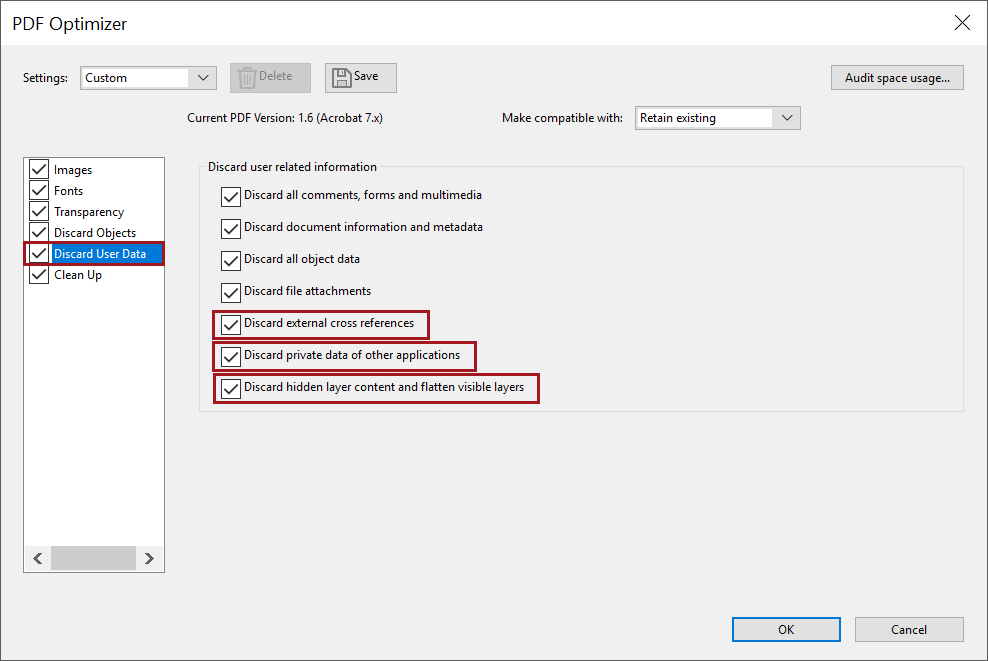This screenshot has height=661, width=988.
Task: Uncheck "Discard all comments, forms and multimedia"
Action: (x=231, y=196)
